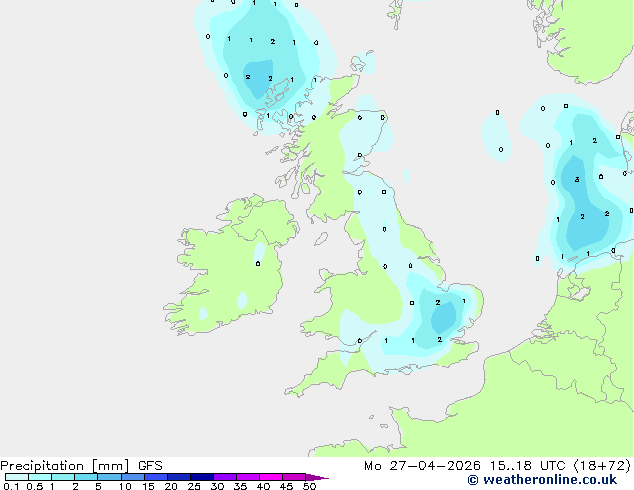Select the "15..18 UTC" time range text
Screen dimensions: 634x490
pyautogui.click(x=527, y=466)
